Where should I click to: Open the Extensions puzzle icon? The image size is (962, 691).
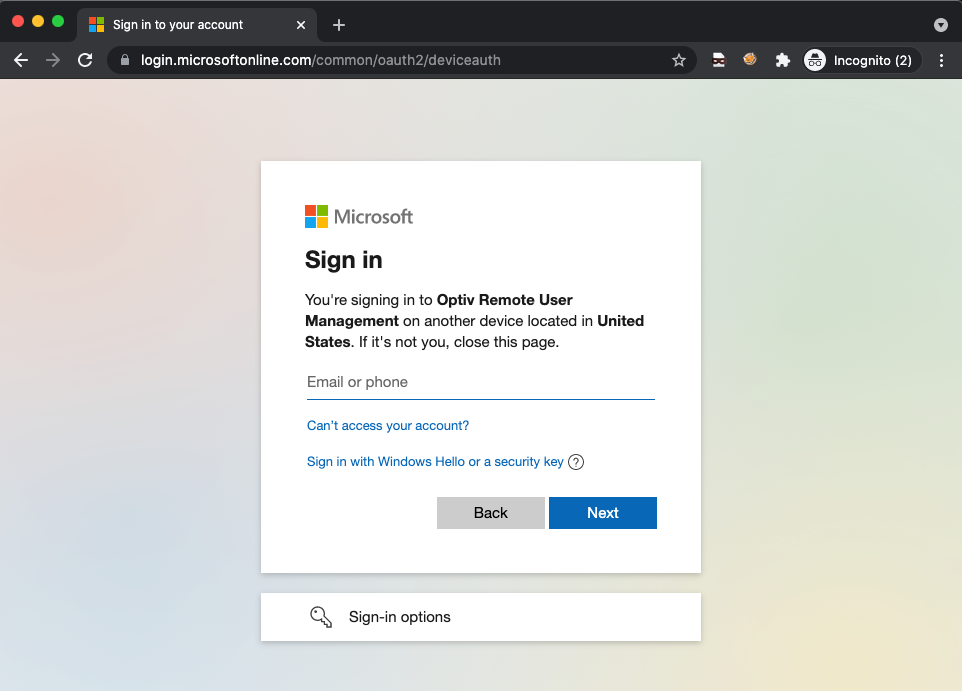click(x=783, y=60)
